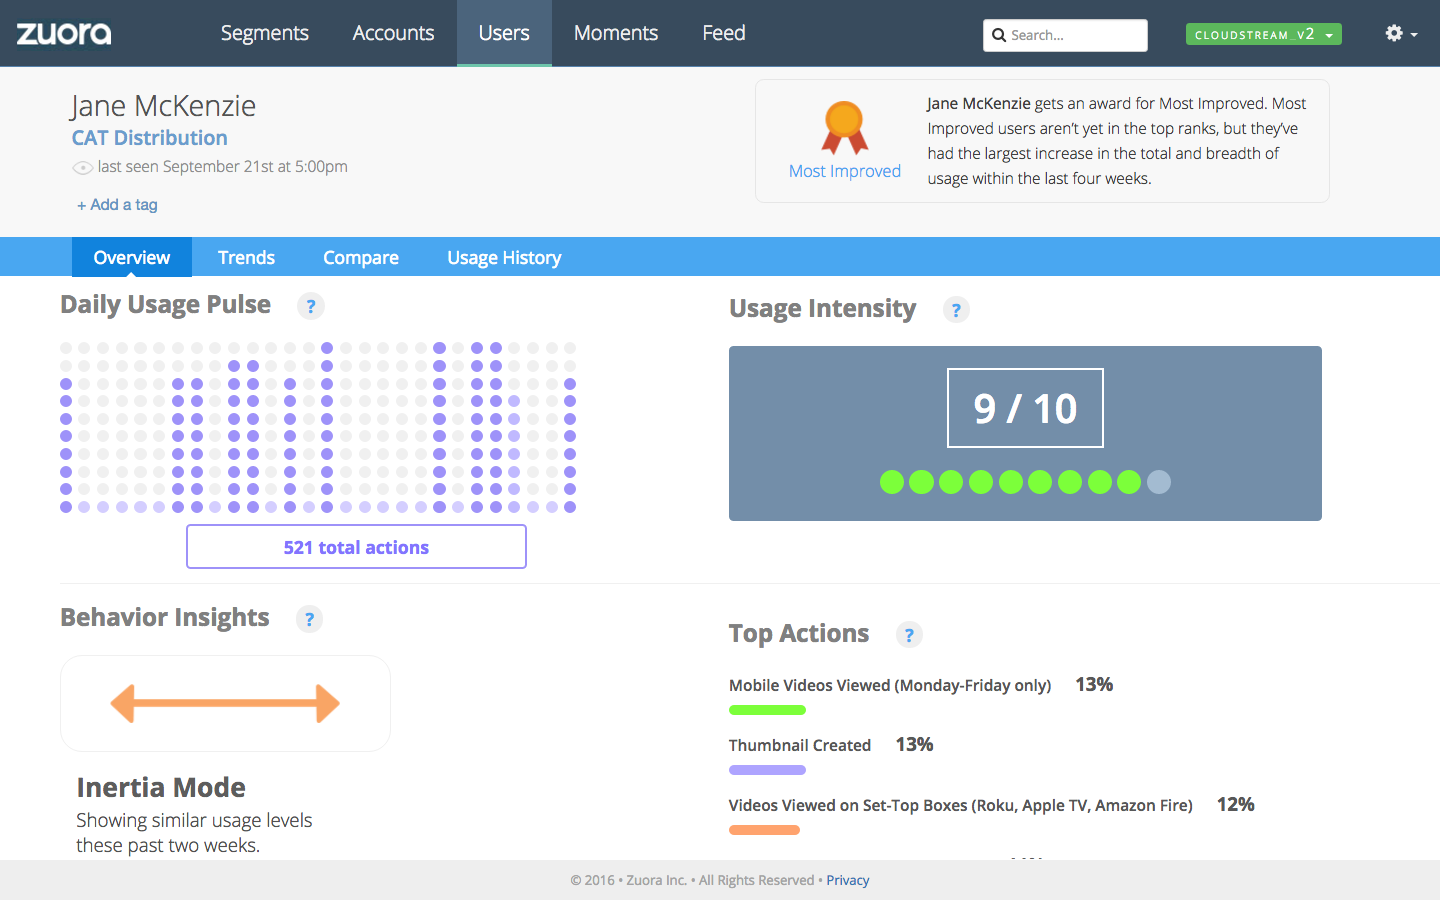Click the orange Inertia Mode arrow graphic
The image size is (1440, 900).
[x=225, y=703]
